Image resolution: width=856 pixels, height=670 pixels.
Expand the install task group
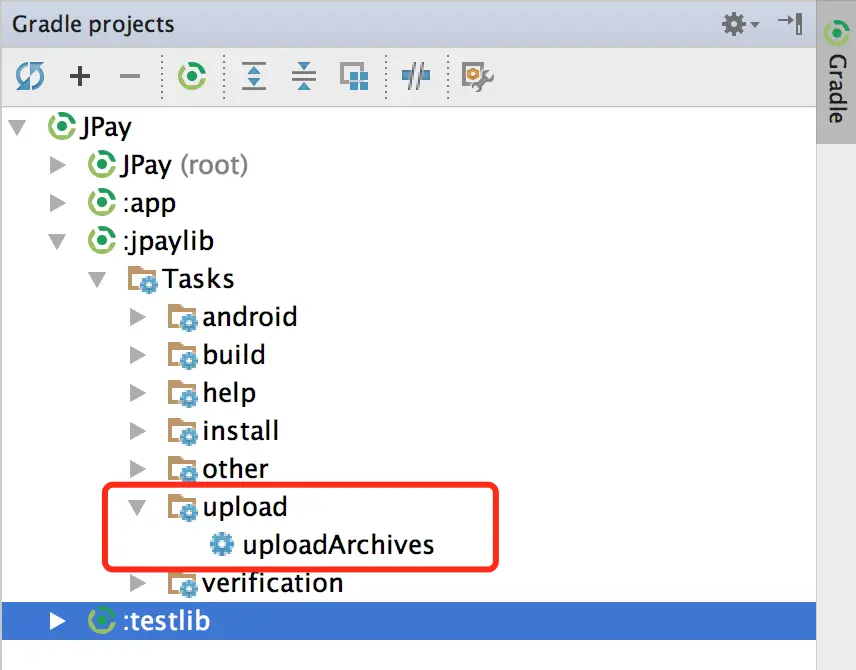[x=138, y=431]
